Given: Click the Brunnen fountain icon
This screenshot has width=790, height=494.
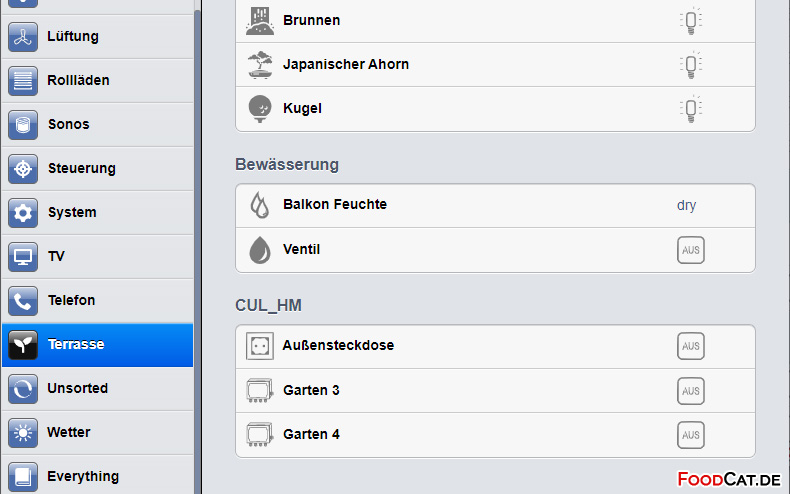Looking at the screenshot, I should tap(259, 21).
